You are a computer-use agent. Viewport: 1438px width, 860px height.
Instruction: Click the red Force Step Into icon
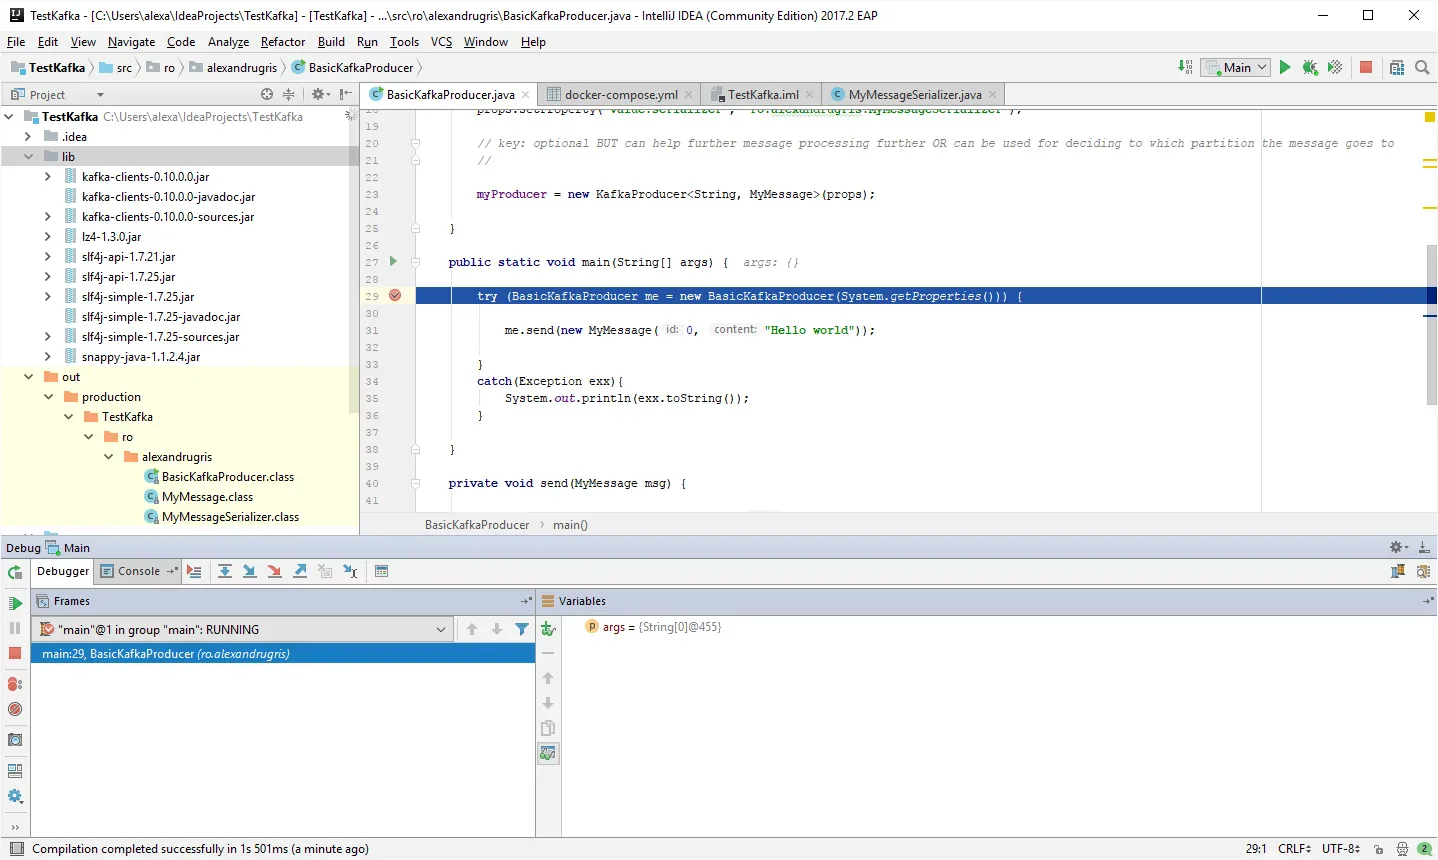(x=275, y=571)
